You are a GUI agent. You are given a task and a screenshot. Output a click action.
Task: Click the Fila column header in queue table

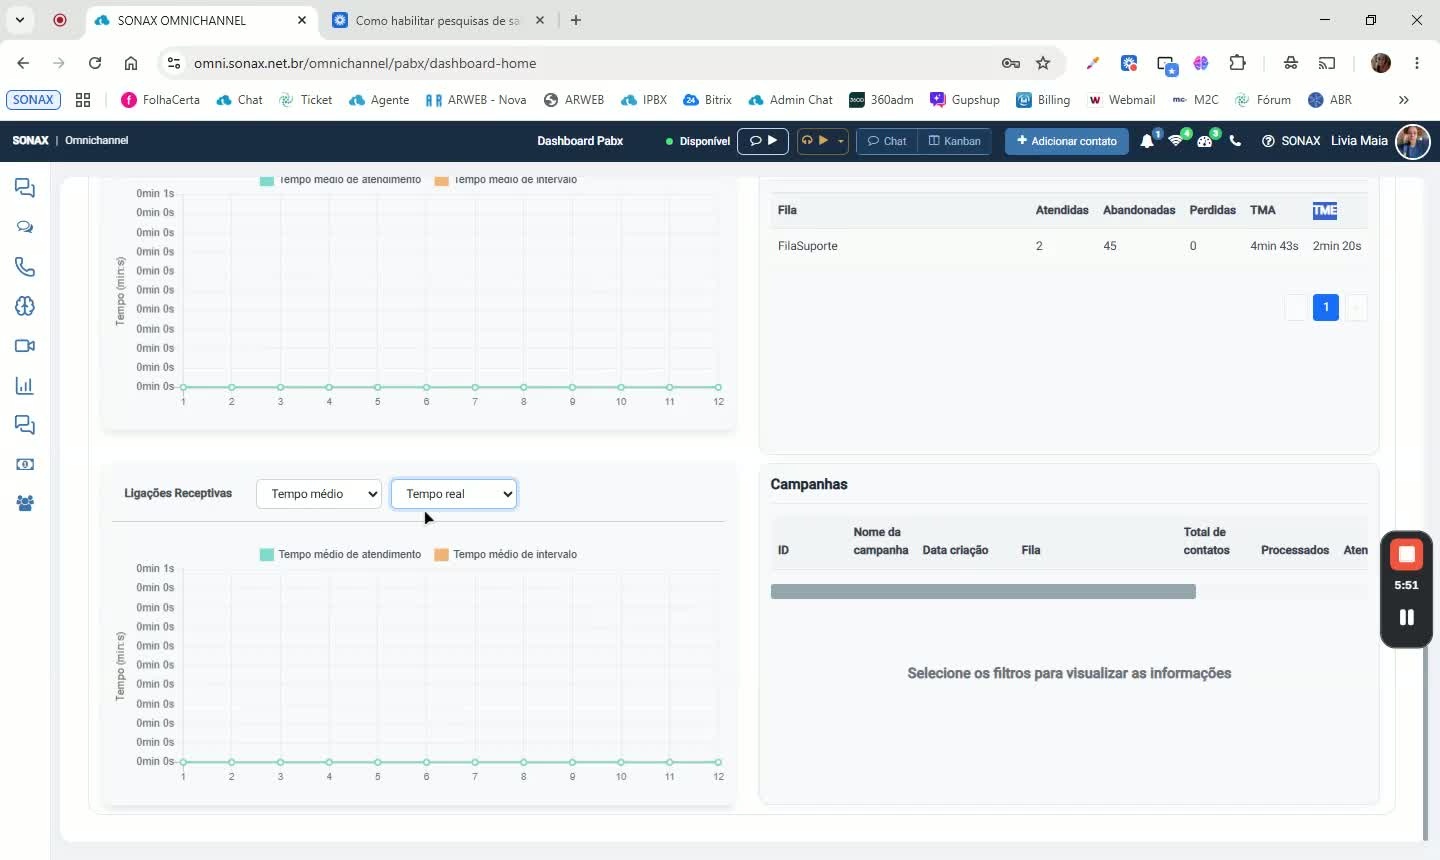[787, 210]
